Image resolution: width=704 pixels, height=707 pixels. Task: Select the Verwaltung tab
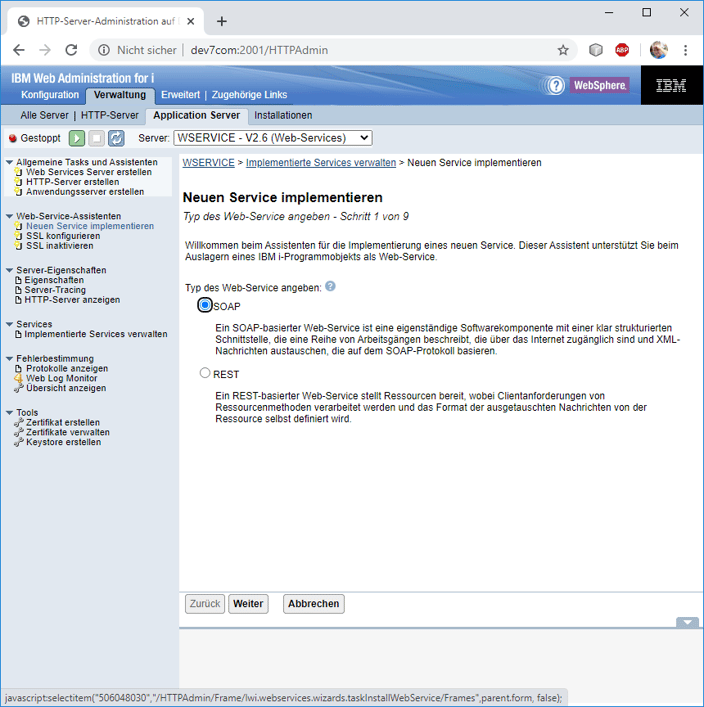click(120, 95)
